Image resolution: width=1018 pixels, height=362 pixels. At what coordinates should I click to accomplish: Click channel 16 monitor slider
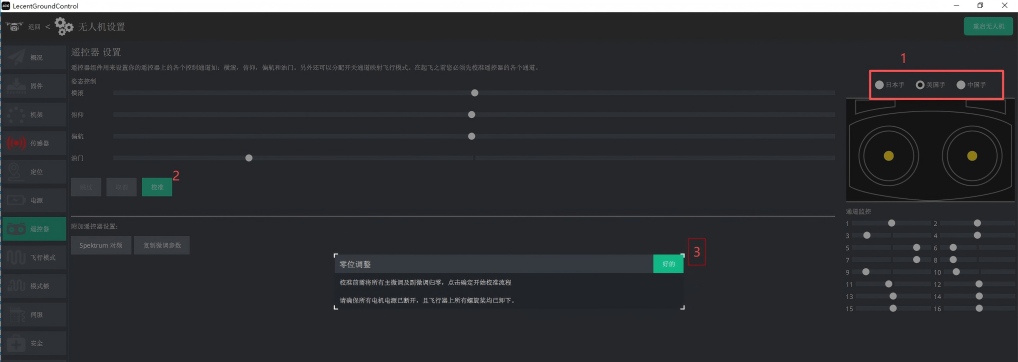[979, 308]
